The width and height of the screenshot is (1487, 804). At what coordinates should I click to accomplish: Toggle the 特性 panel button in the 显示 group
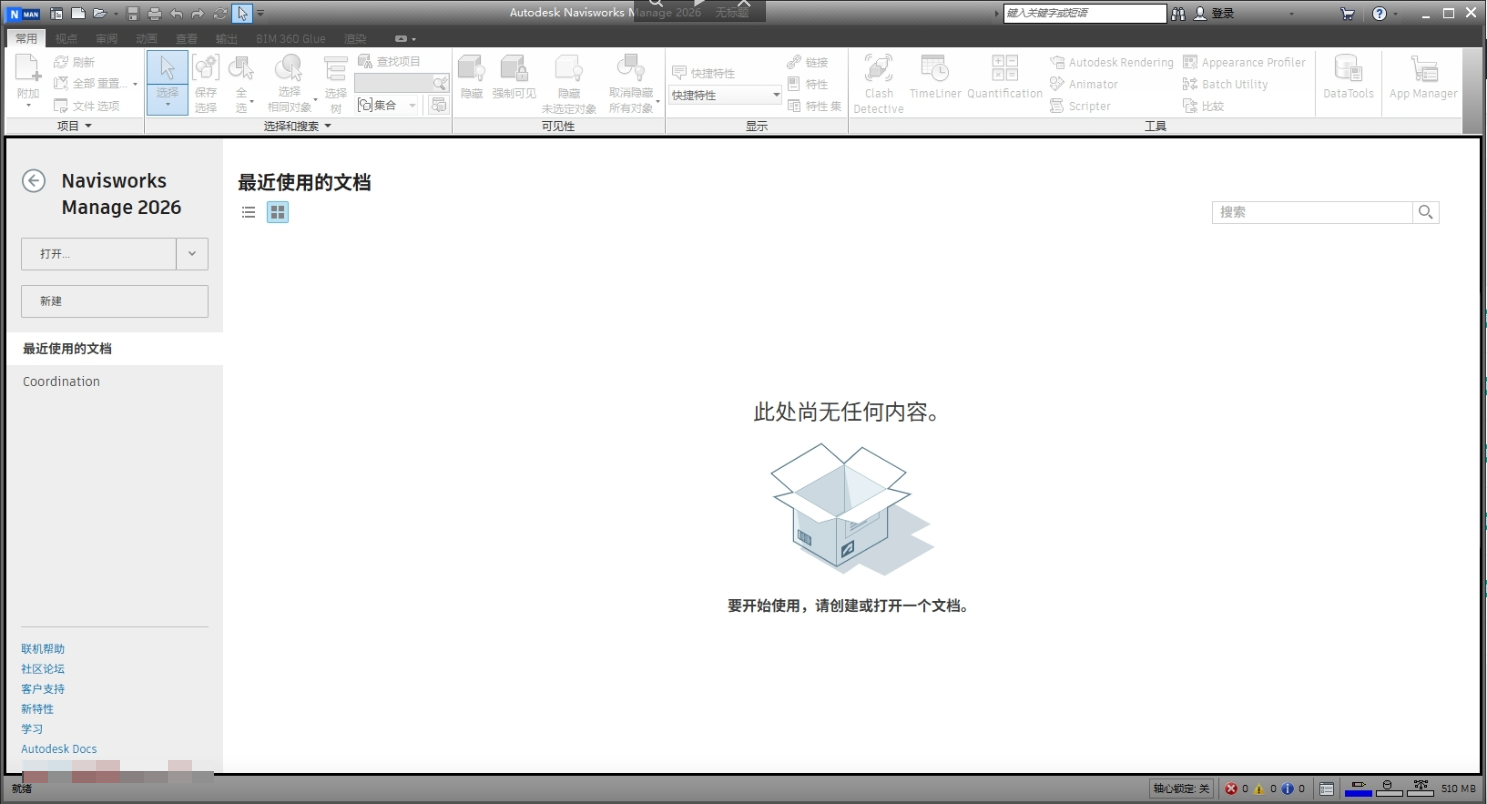pos(808,84)
